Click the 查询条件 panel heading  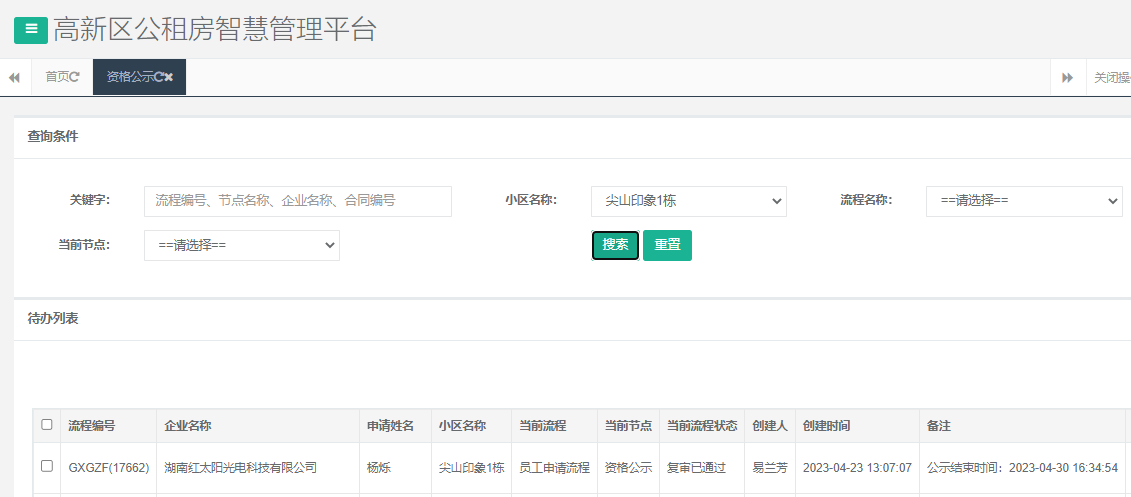pos(53,136)
